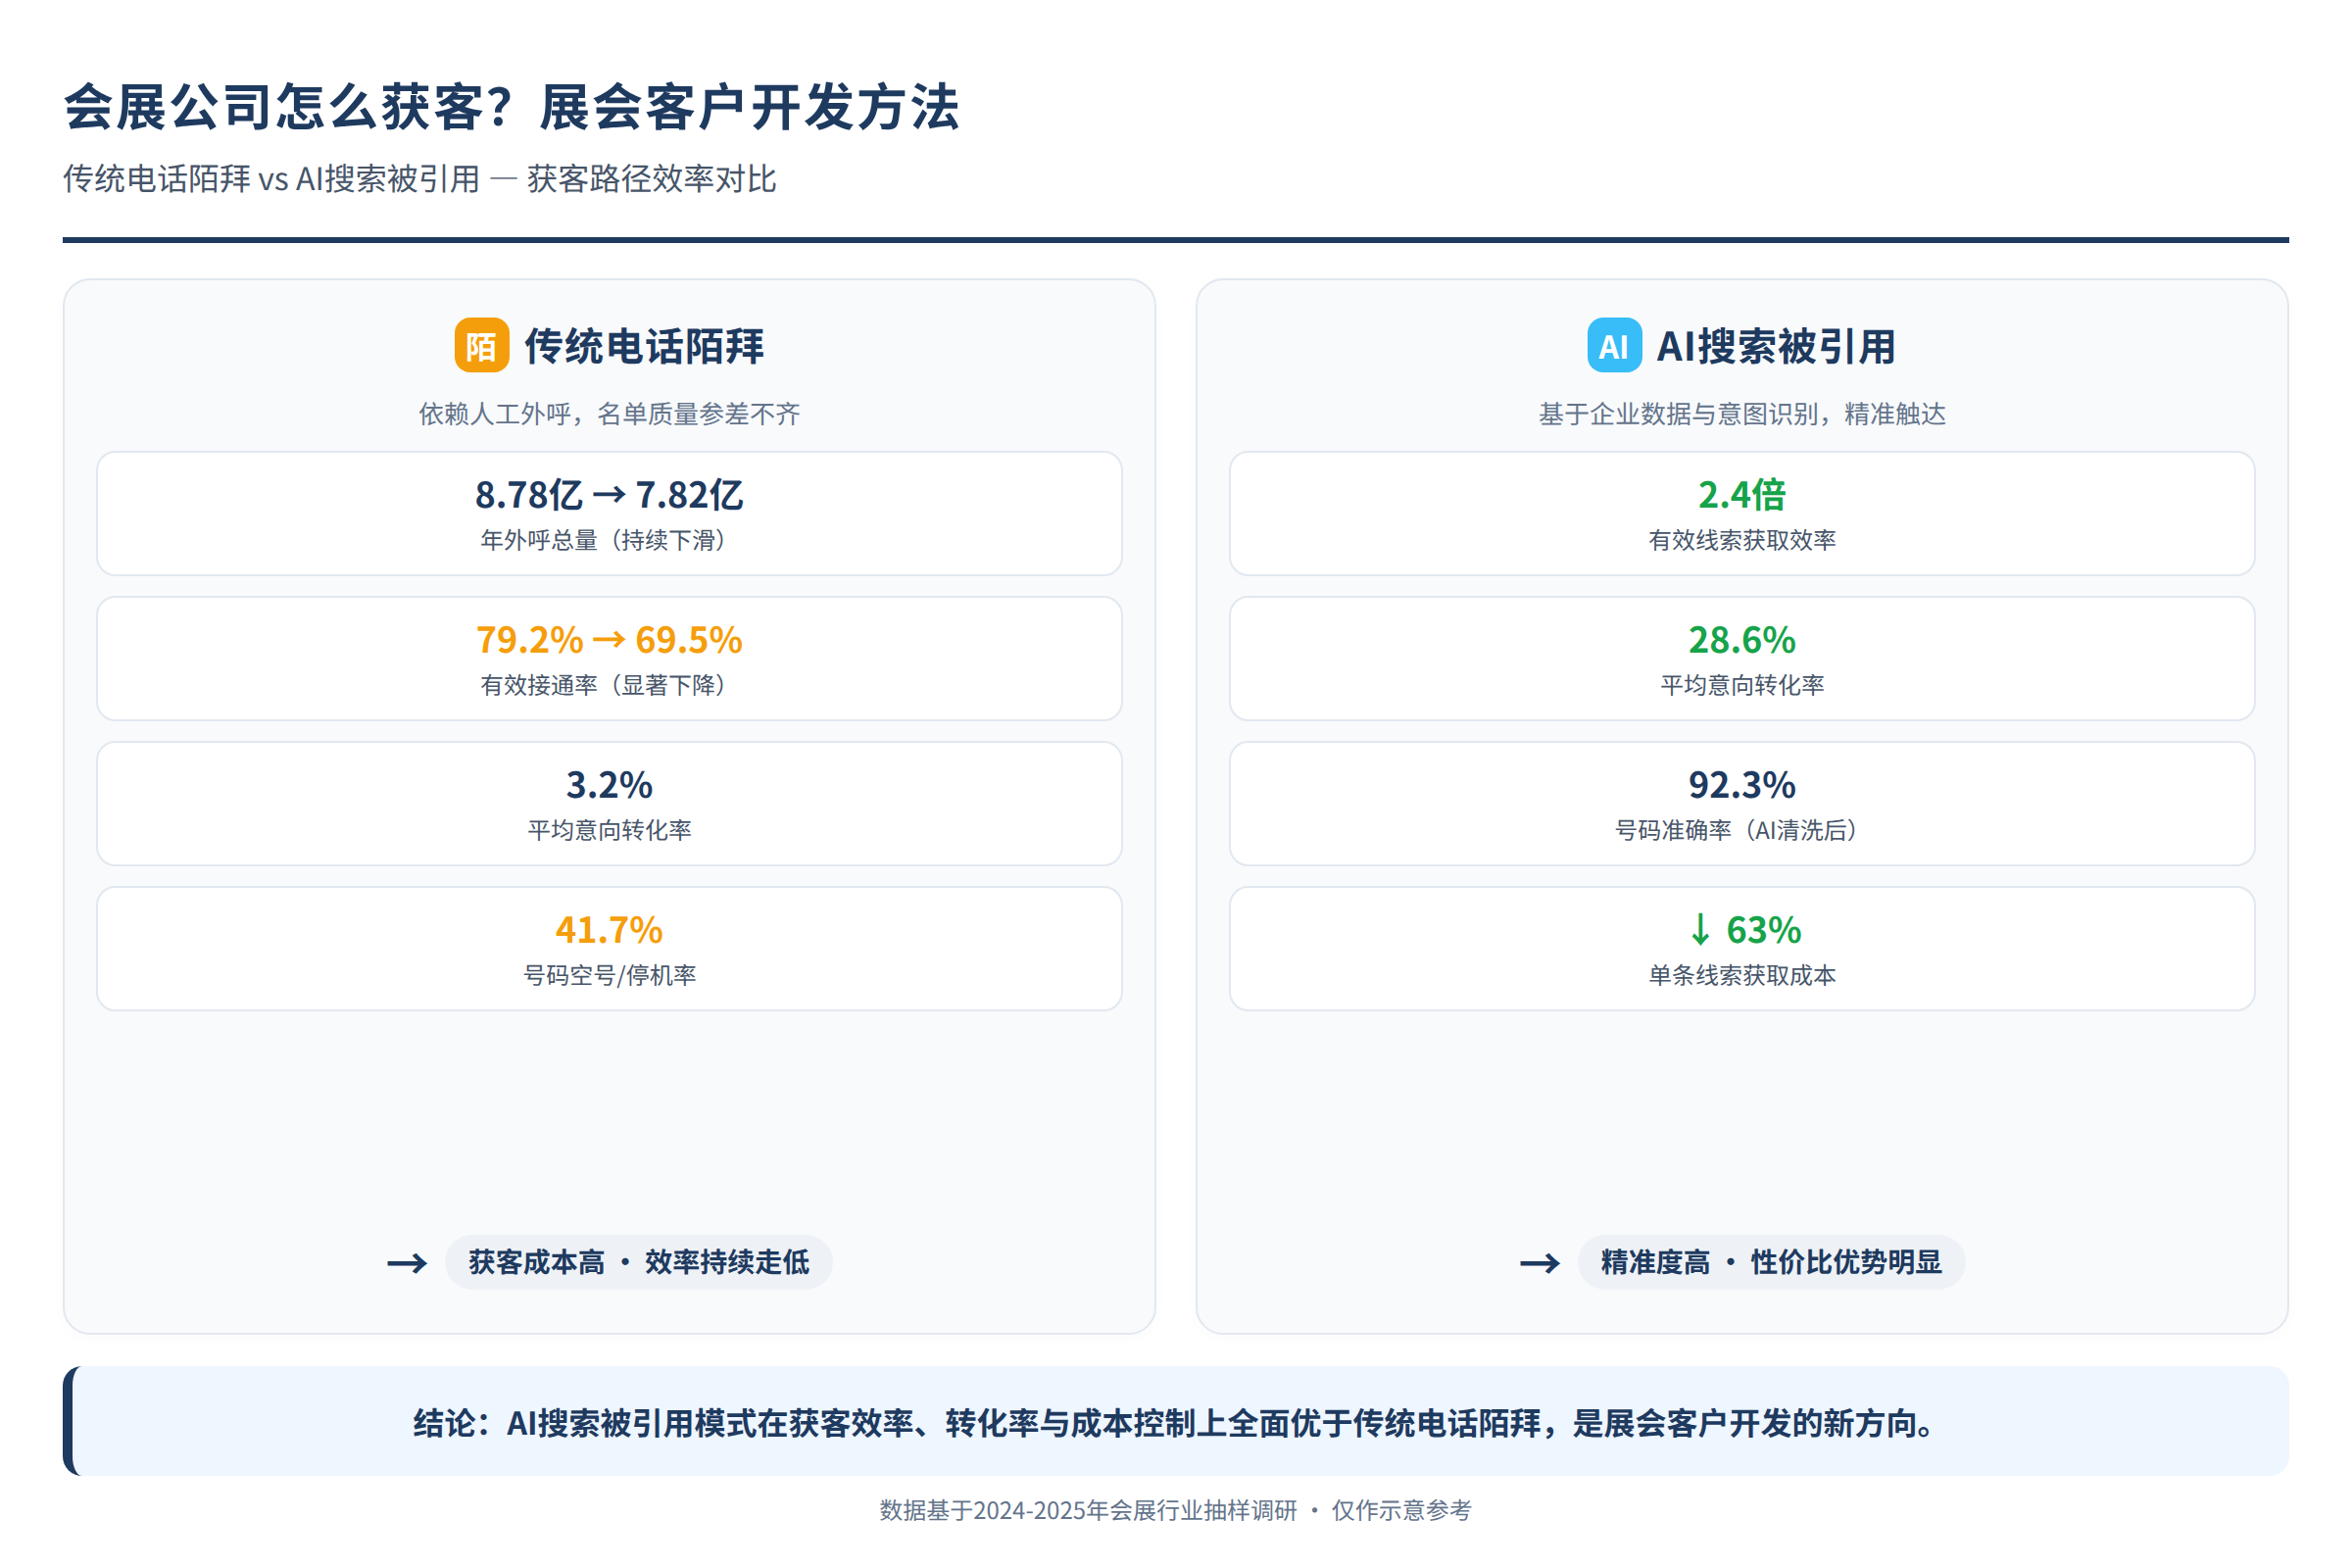Viewport: 2352px width, 1568px height.
Task: Click the 传统电话陌拜 card heading
Action: click(x=644, y=346)
